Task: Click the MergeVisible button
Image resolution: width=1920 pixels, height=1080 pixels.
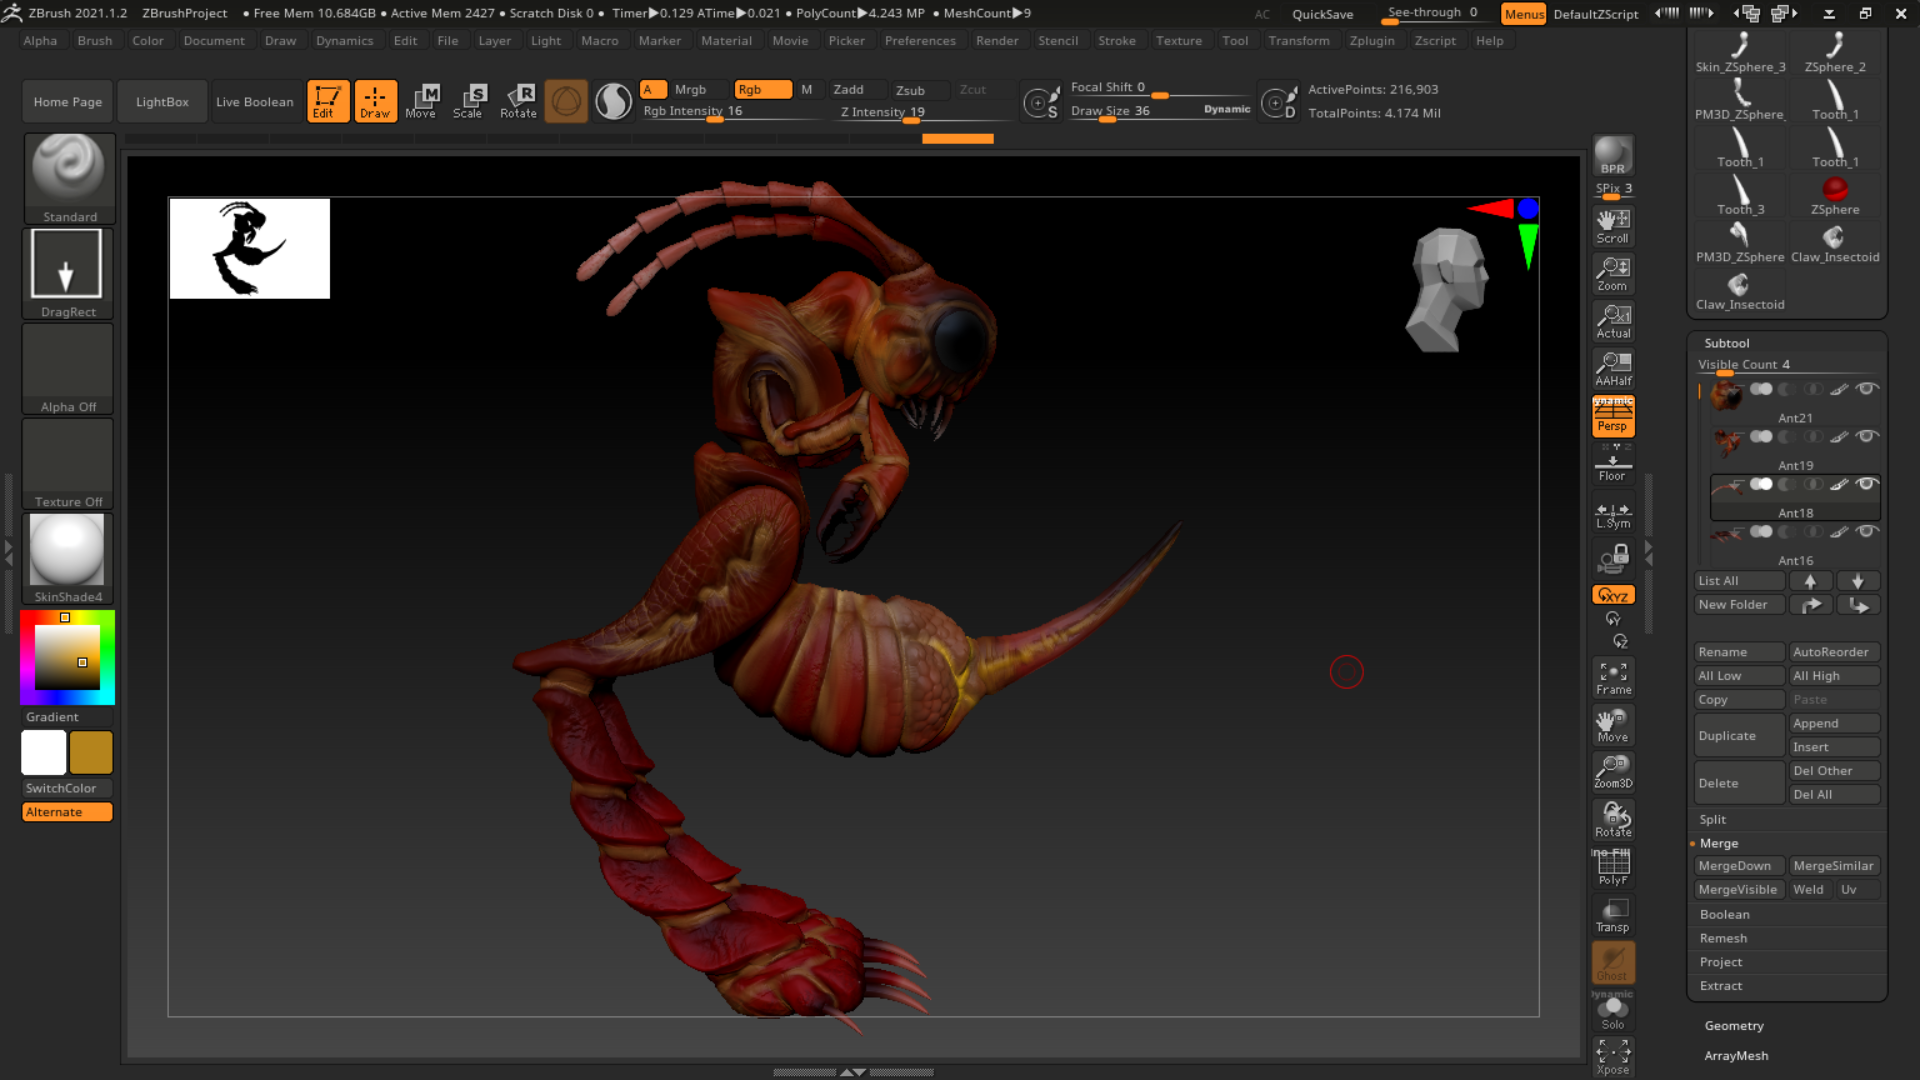Action: (x=1738, y=889)
